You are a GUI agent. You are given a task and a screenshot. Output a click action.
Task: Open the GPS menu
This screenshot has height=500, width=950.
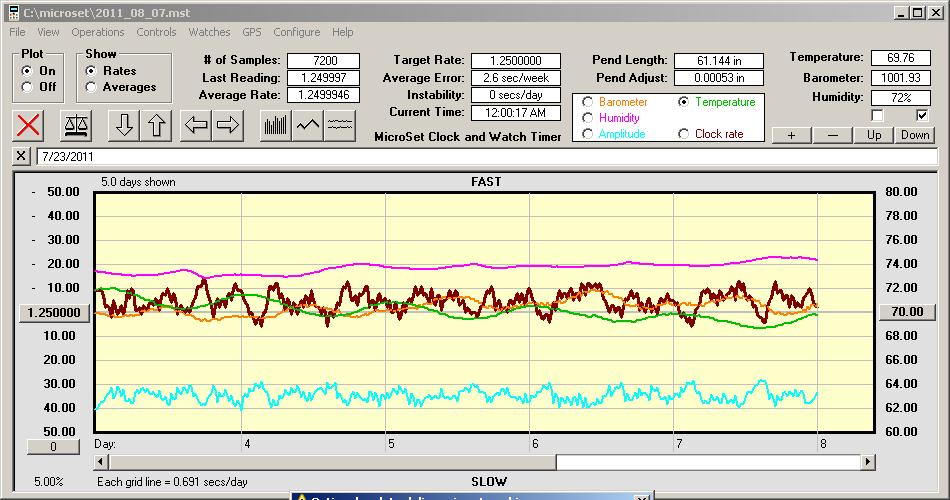[x=252, y=32]
